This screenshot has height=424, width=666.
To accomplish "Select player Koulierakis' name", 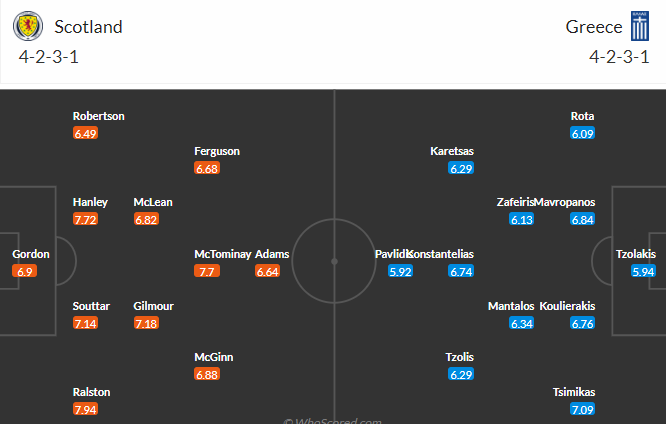I will (567, 306).
